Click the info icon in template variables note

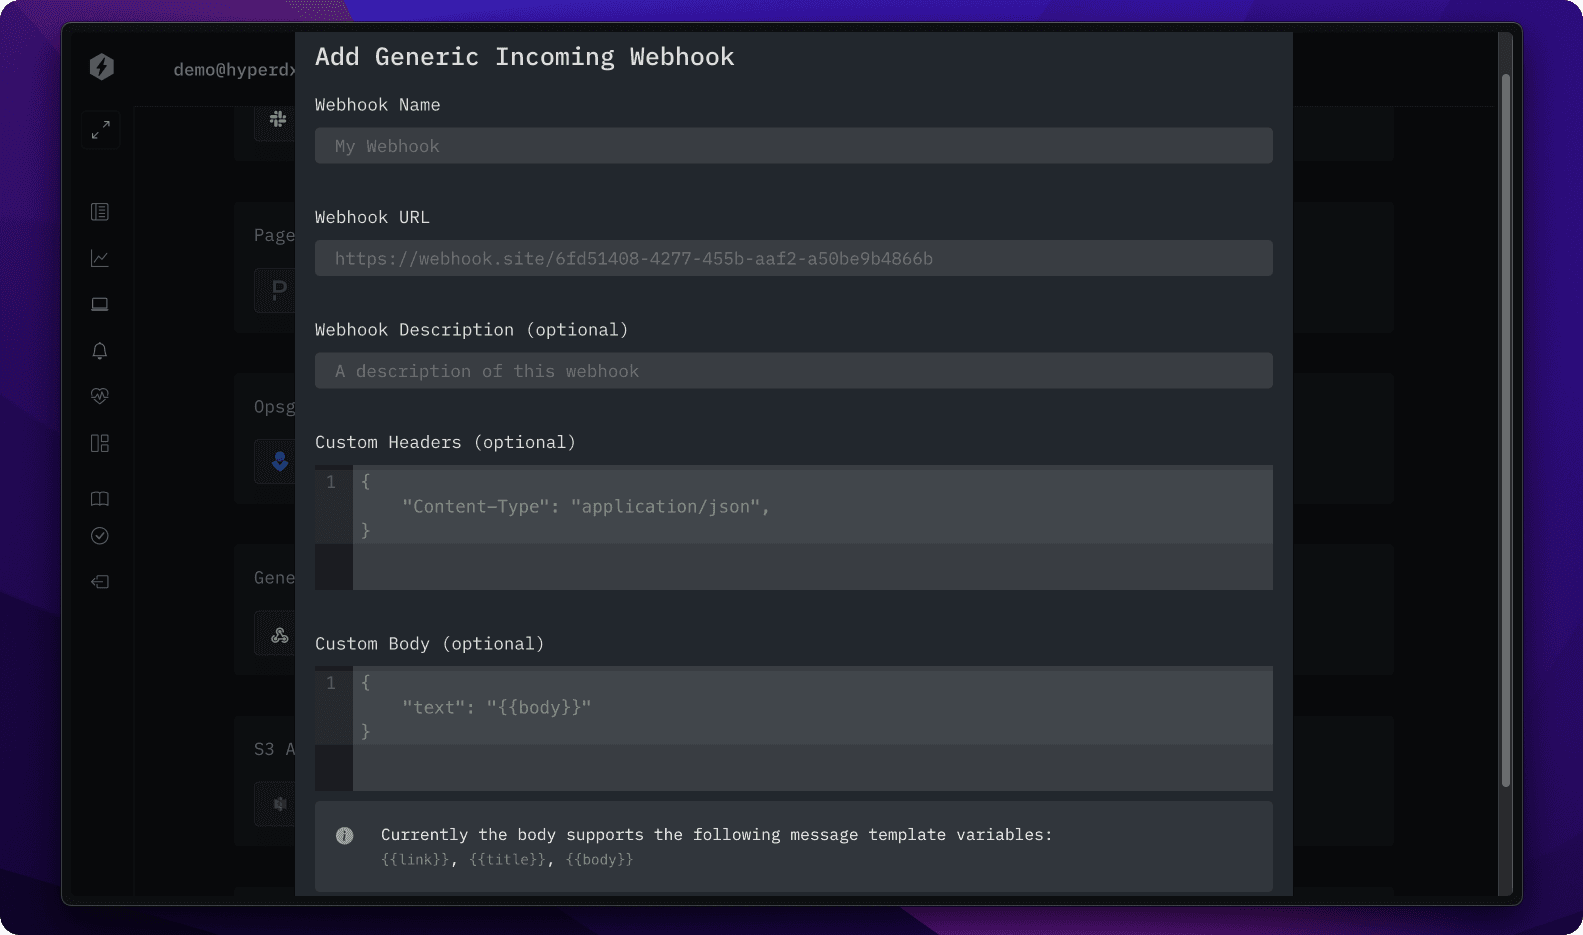(x=345, y=836)
